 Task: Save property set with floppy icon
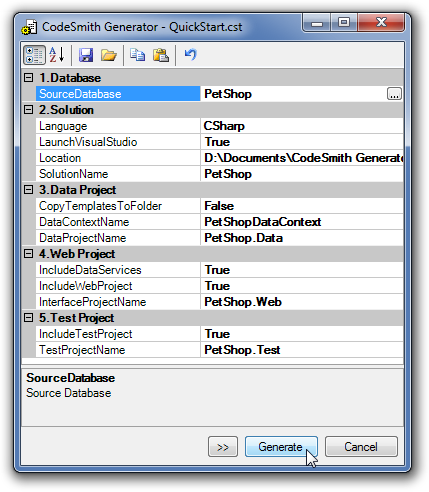(x=86, y=55)
